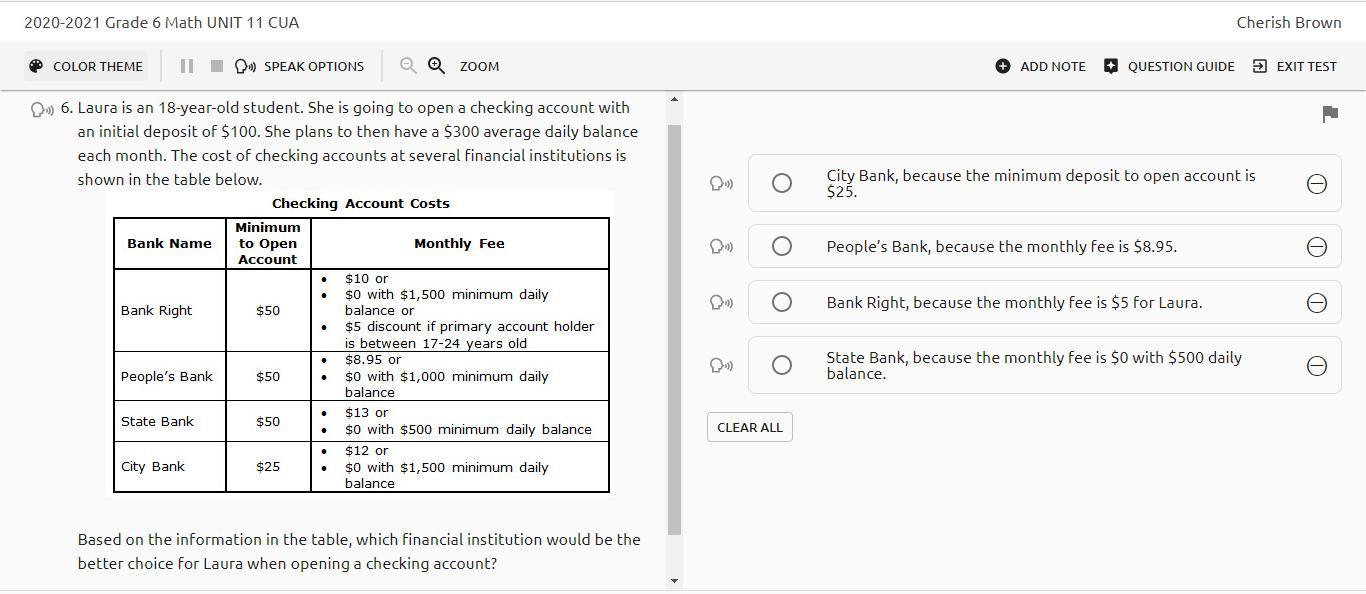Viewport: 1366px width, 594px height.
Task: Play audio for question 6
Action: coord(42,109)
